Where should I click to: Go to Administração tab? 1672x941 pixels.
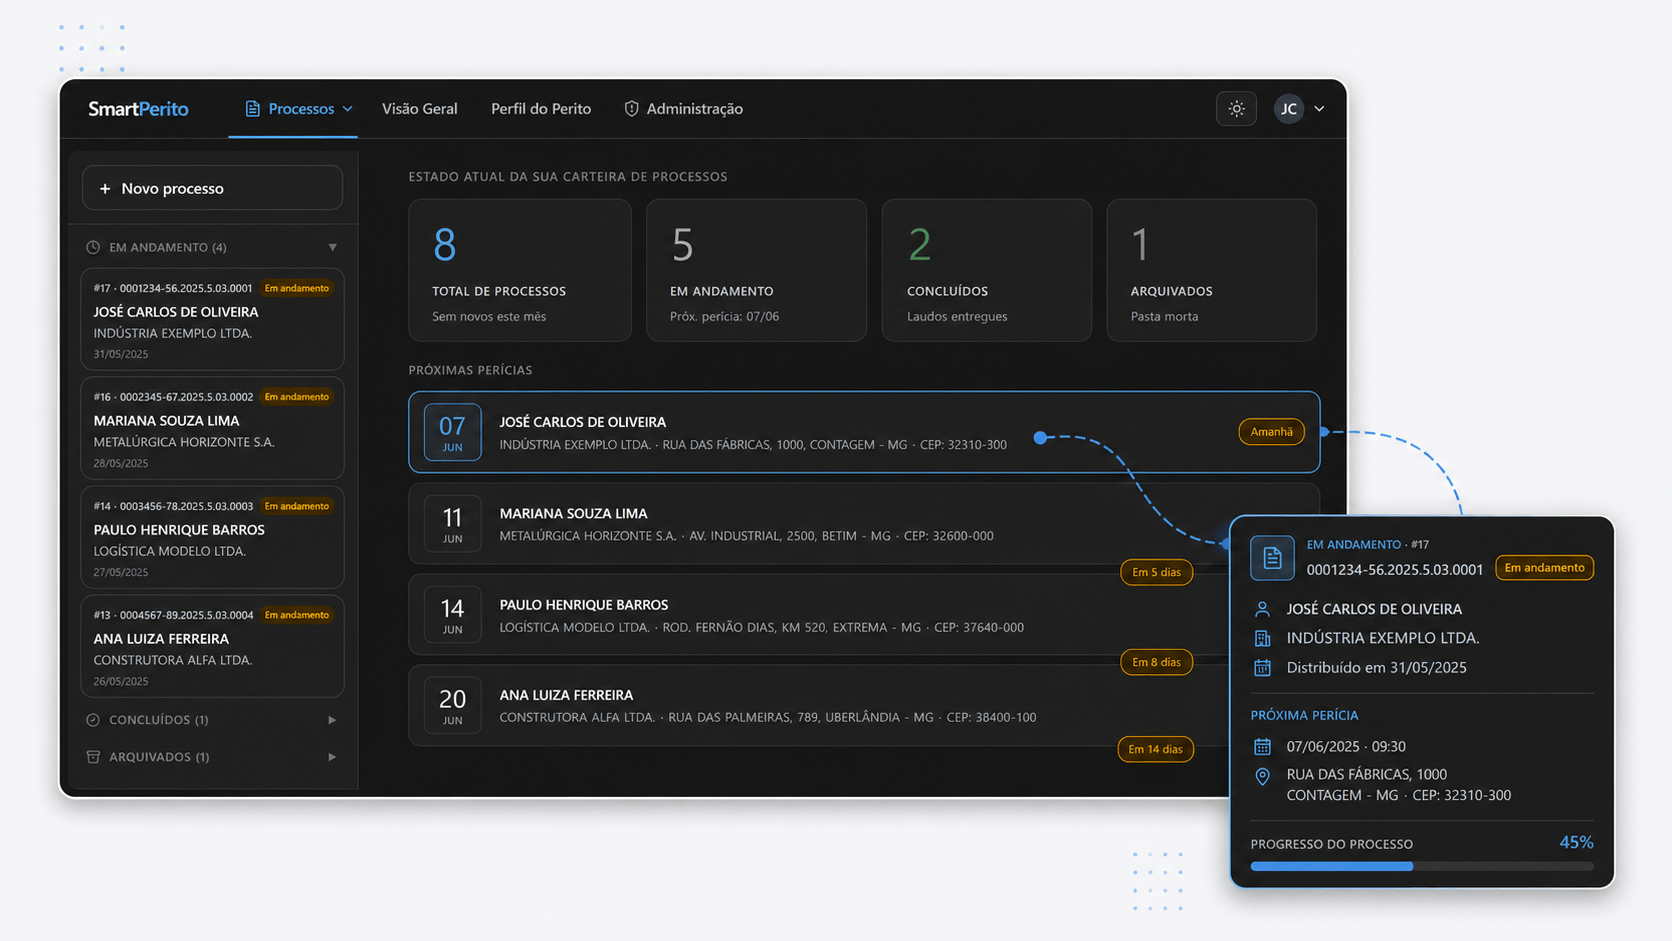684,109
